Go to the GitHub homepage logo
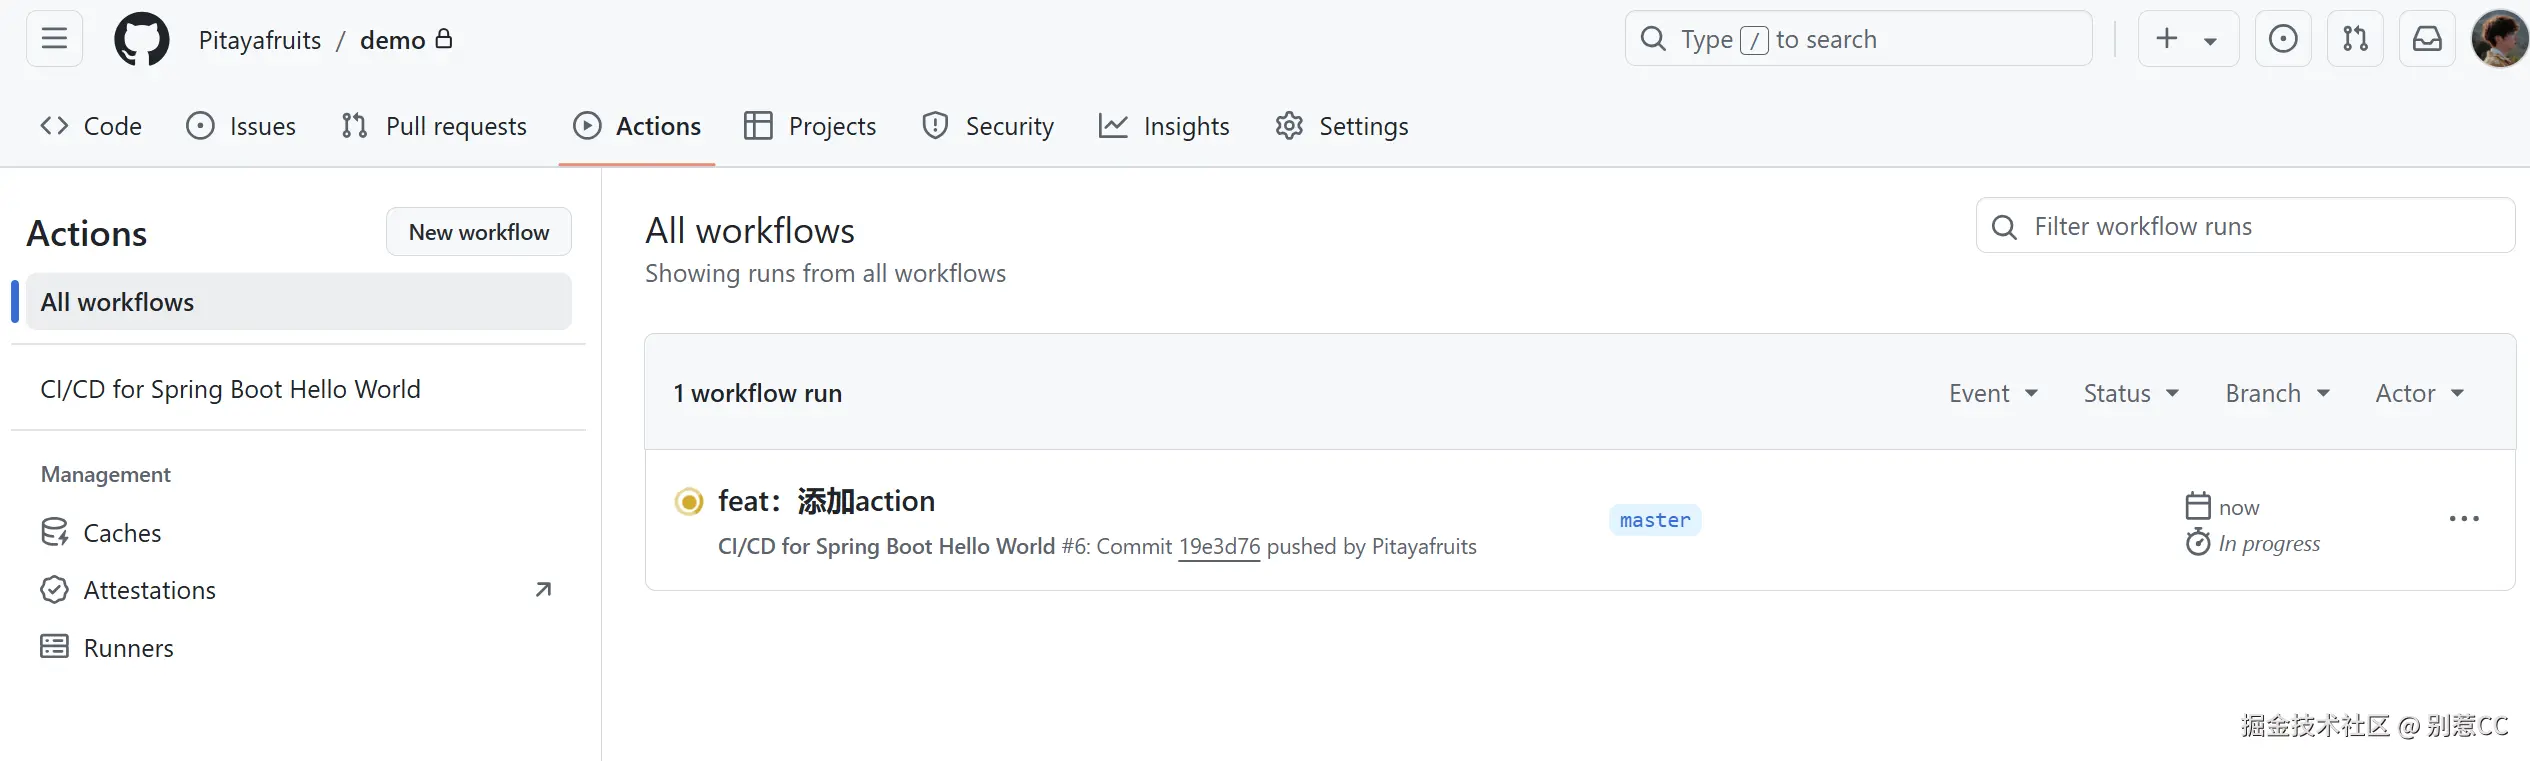The height and width of the screenshot is (761, 2530). click(142, 39)
